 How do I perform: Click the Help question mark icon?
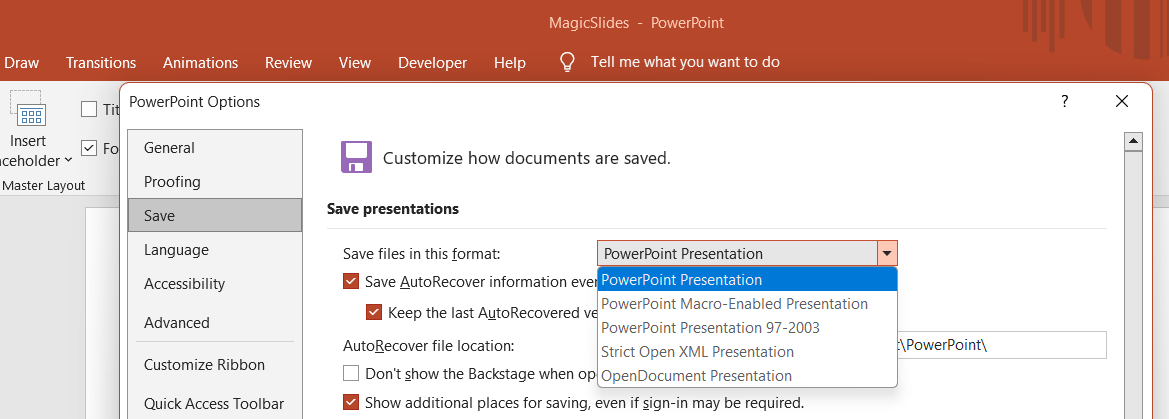tap(1065, 101)
